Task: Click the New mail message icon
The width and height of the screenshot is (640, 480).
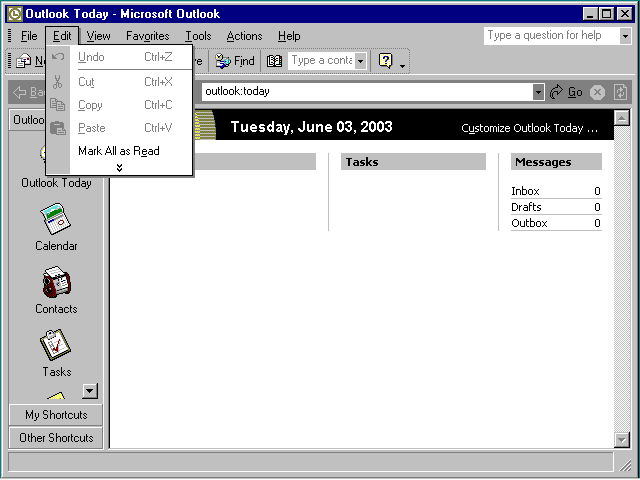Action: pos(23,61)
